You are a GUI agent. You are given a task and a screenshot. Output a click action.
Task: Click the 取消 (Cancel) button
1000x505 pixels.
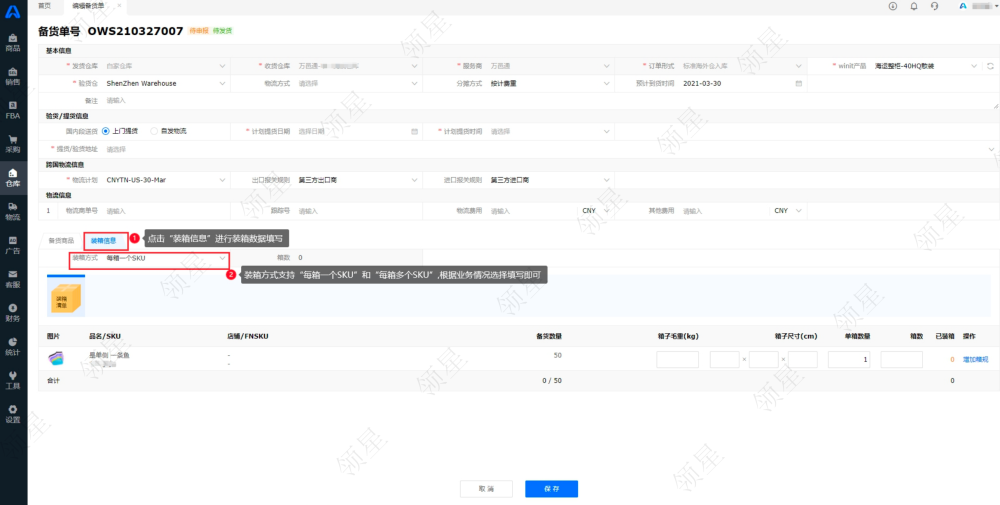(x=486, y=489)
